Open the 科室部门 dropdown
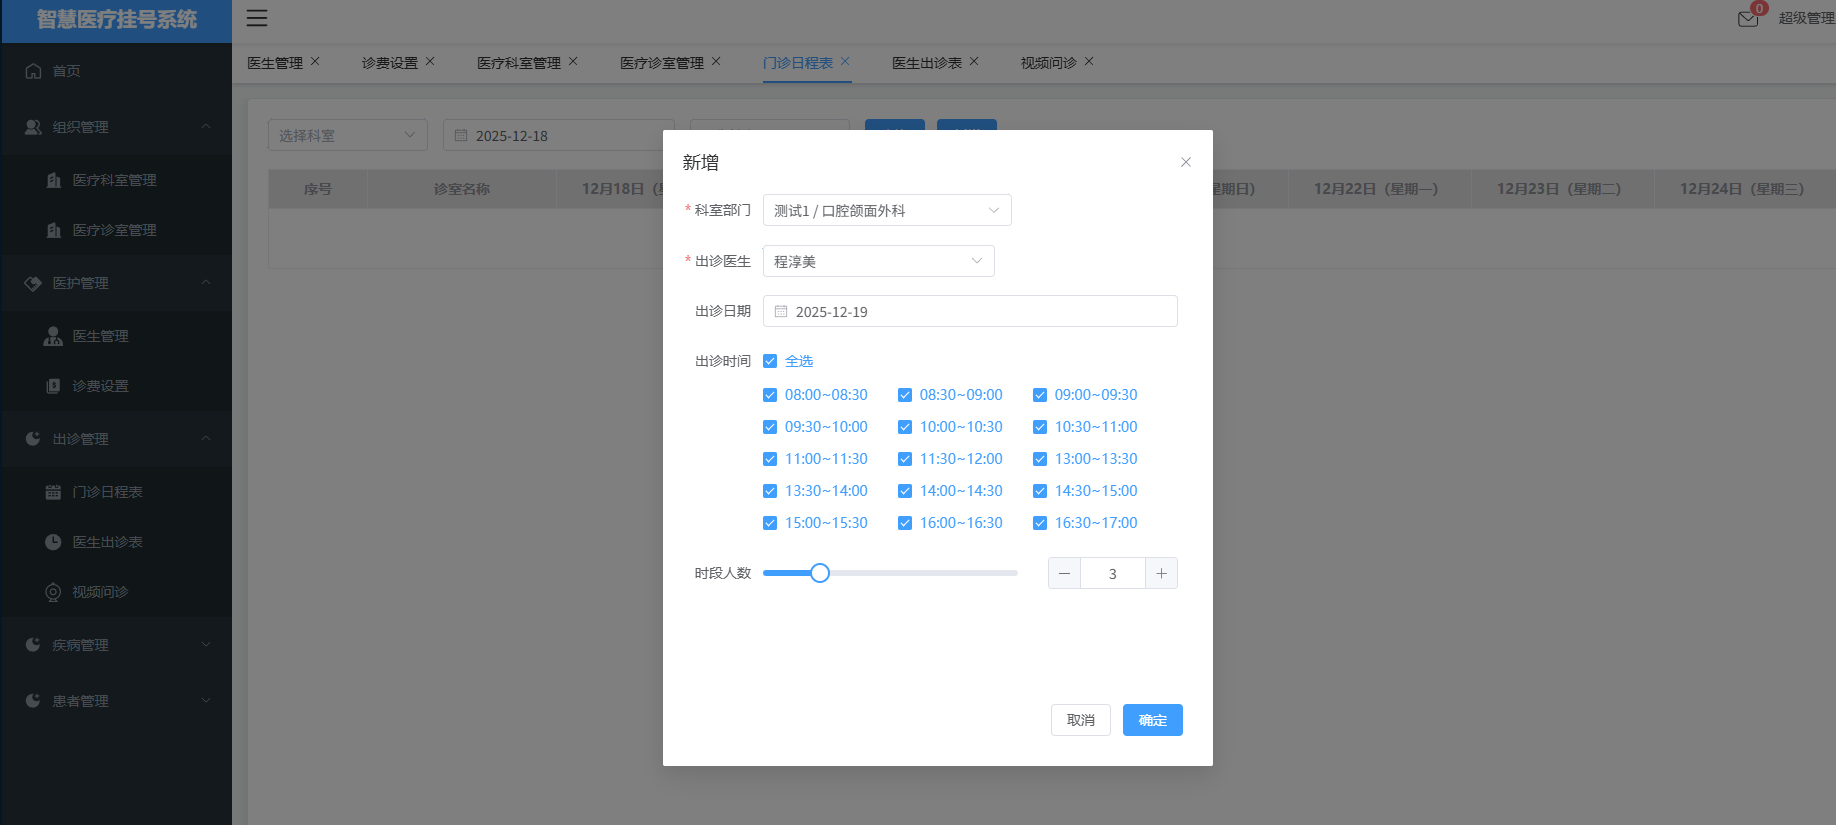This screenshot has height=825, width=1836. 887,210
